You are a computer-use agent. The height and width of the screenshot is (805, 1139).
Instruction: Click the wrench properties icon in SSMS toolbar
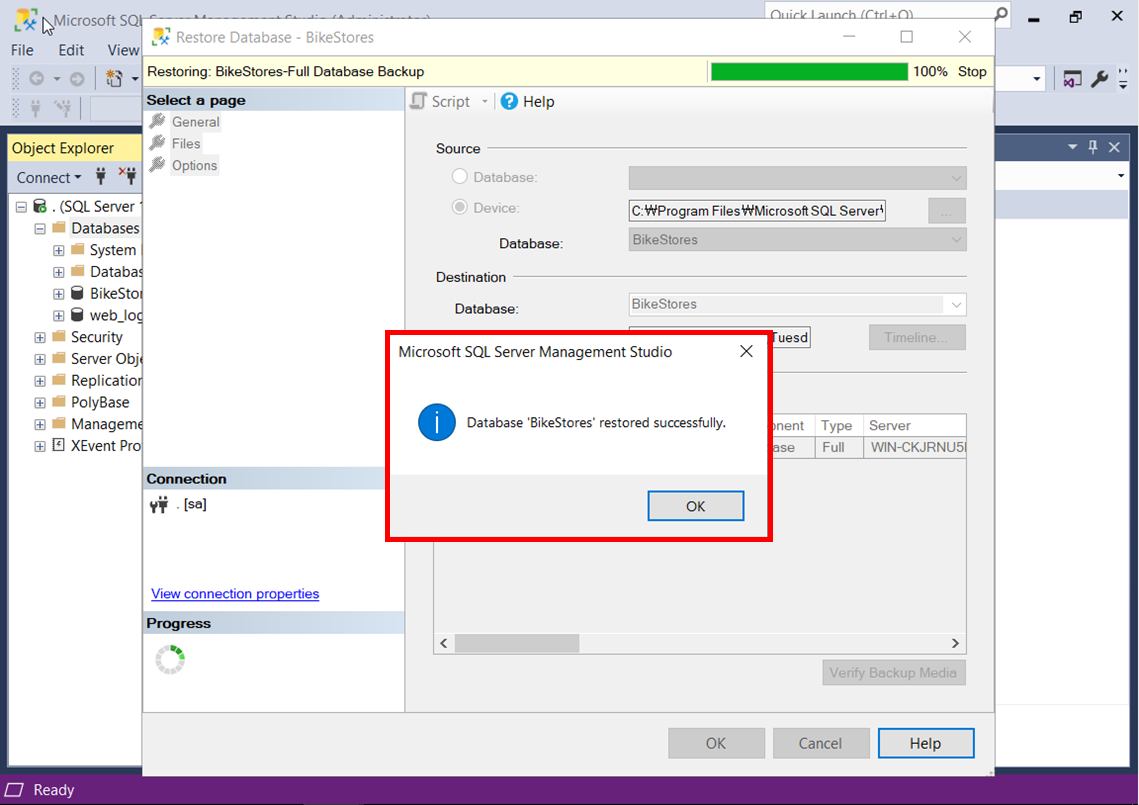pos(1100,78)
